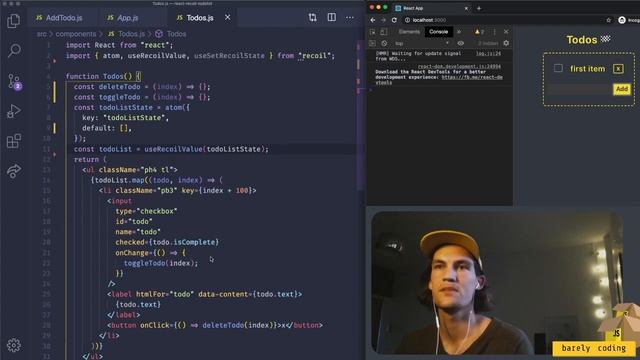This screenshot has height=360, width=640.
Task: Split the editor to the right
Action: pyautogui.click(x=331, y=18)
